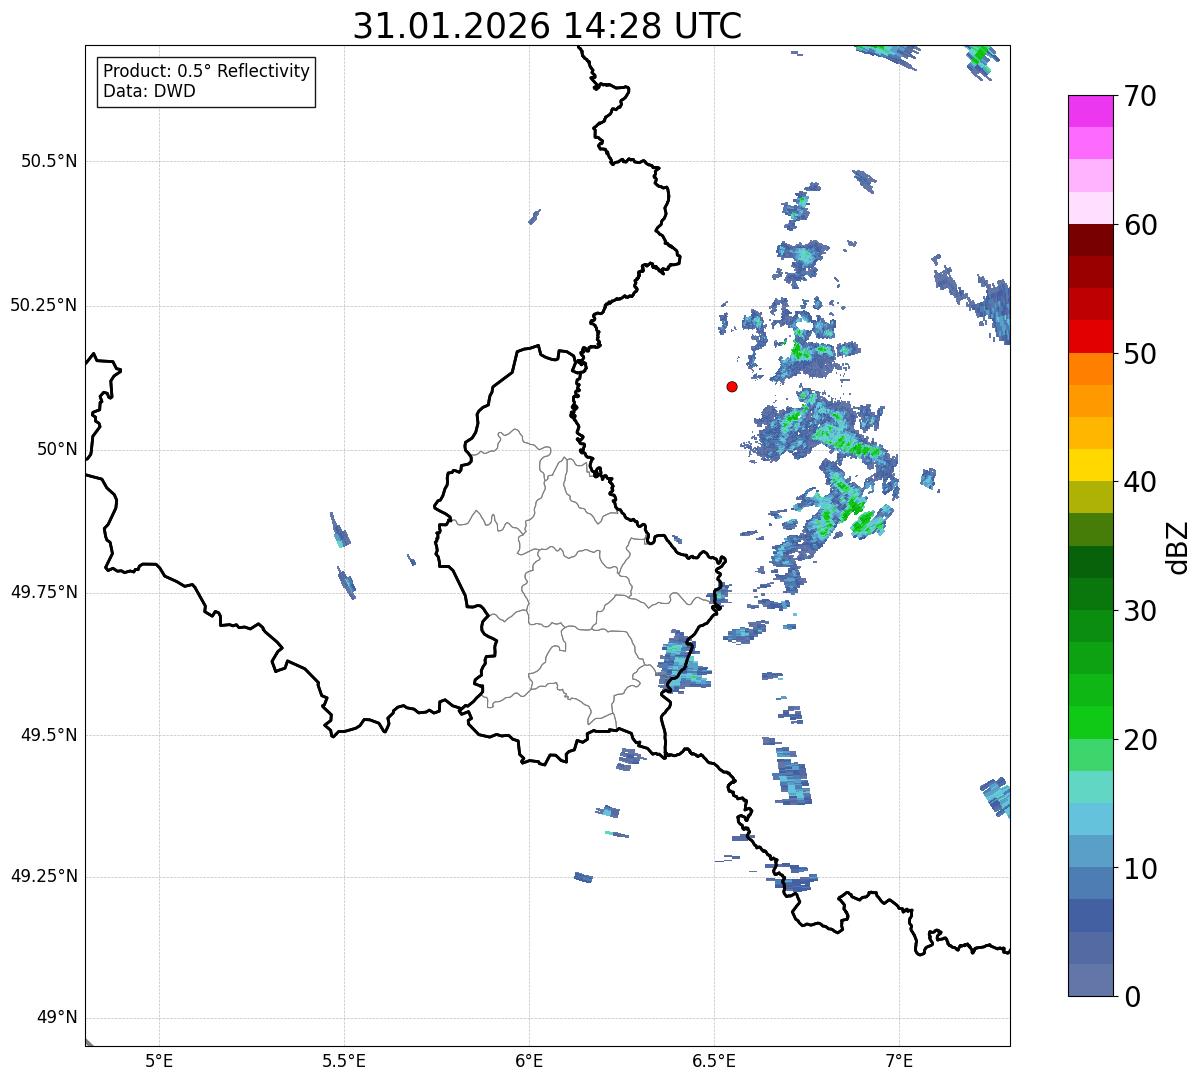This screenshot has height=1081, width=1202.
Task: Click the "Data: DWD" text
Action: tap(149, 91)
